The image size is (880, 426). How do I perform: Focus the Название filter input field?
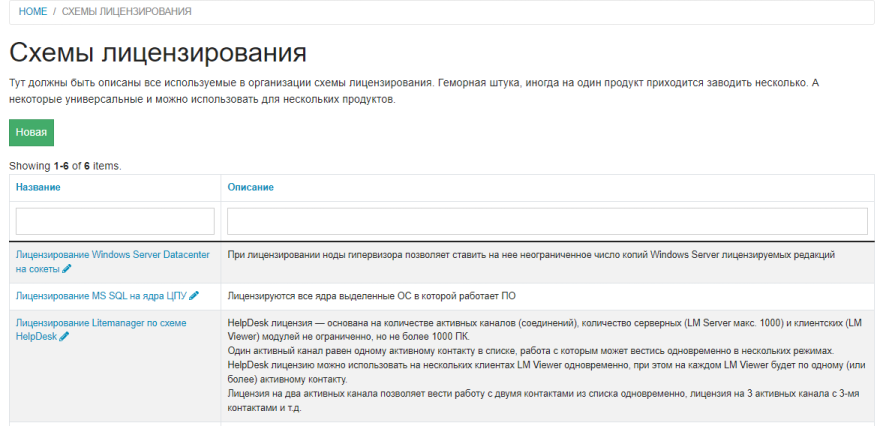tap(115, 221)
